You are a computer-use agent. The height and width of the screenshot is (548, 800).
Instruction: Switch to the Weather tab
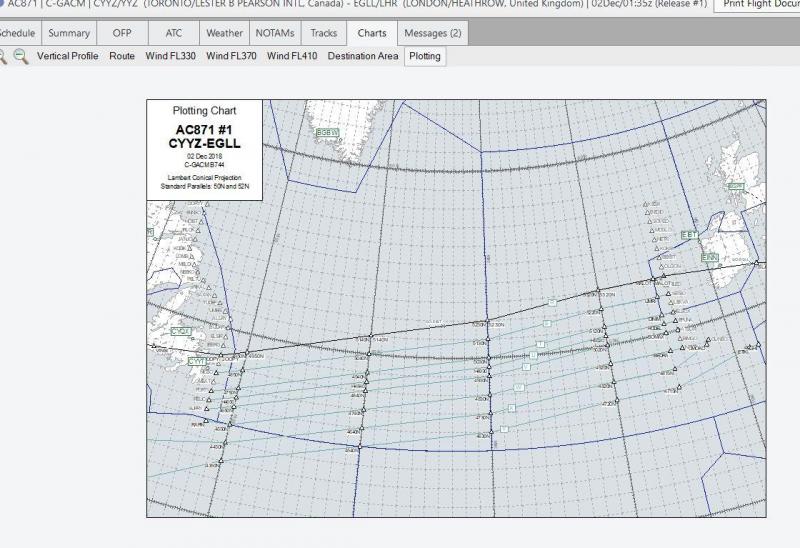coord(224,33)
